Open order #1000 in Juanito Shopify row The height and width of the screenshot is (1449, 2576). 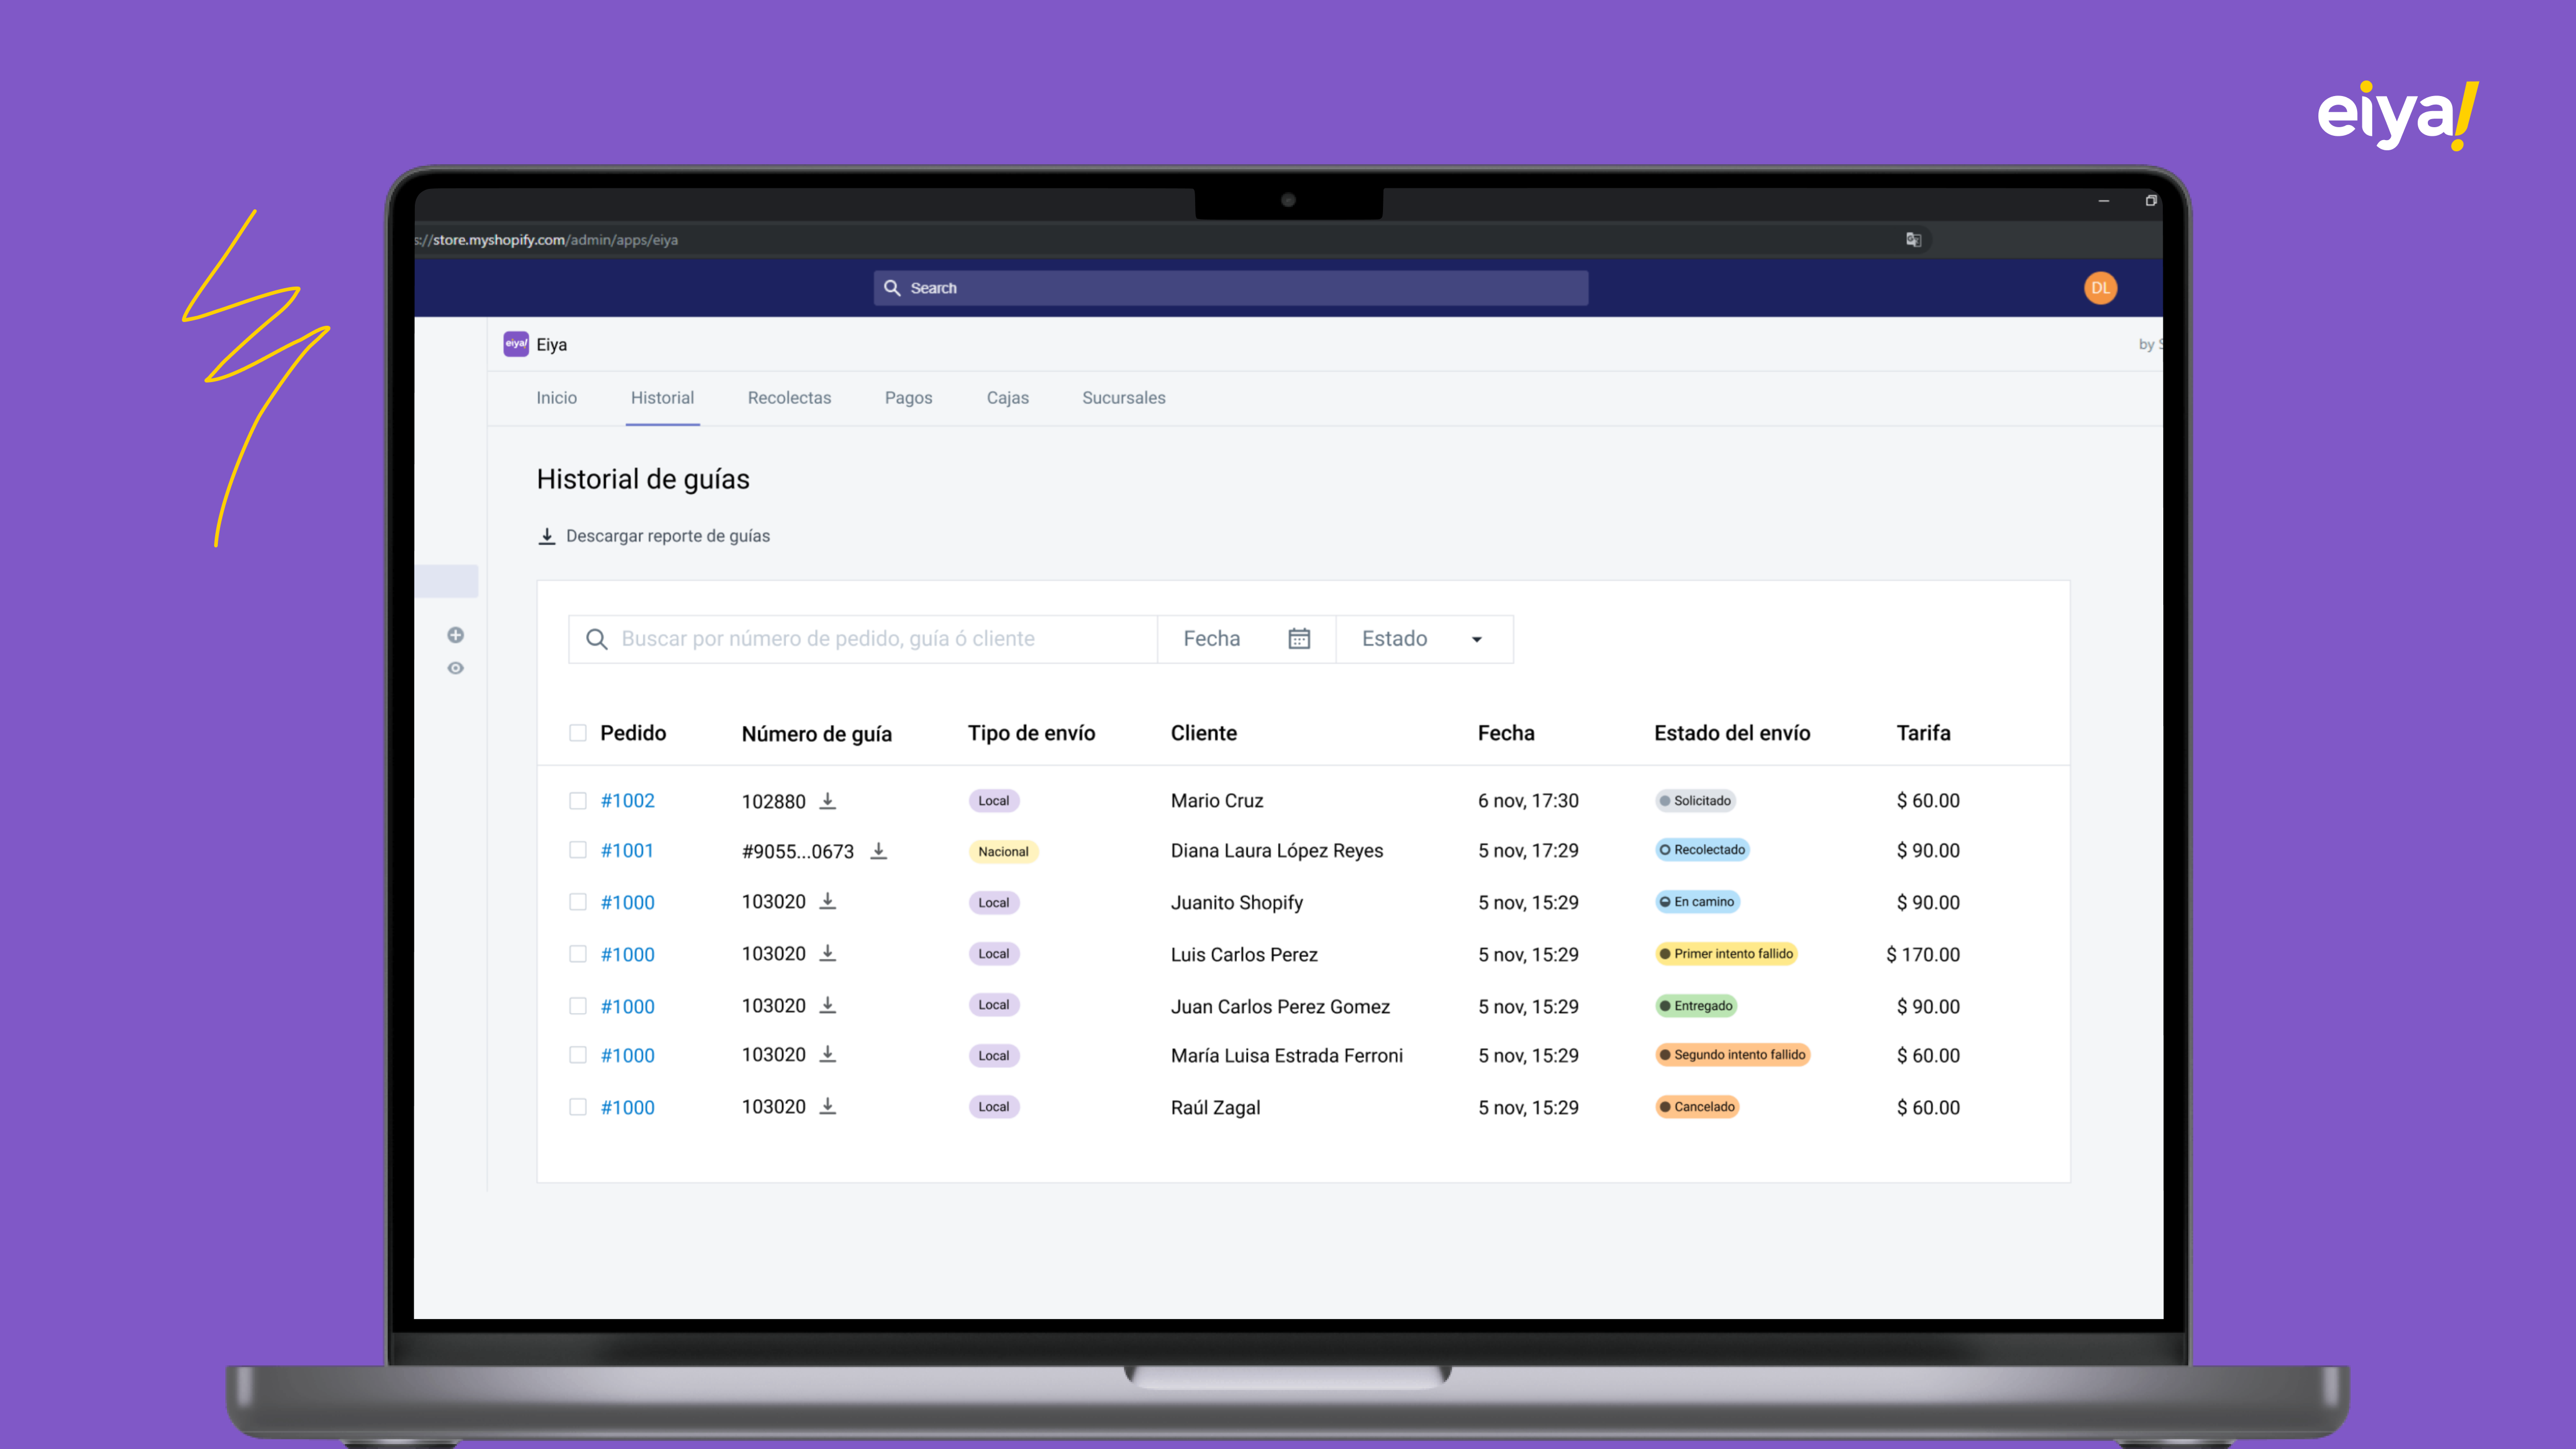(x=627, y=903)
